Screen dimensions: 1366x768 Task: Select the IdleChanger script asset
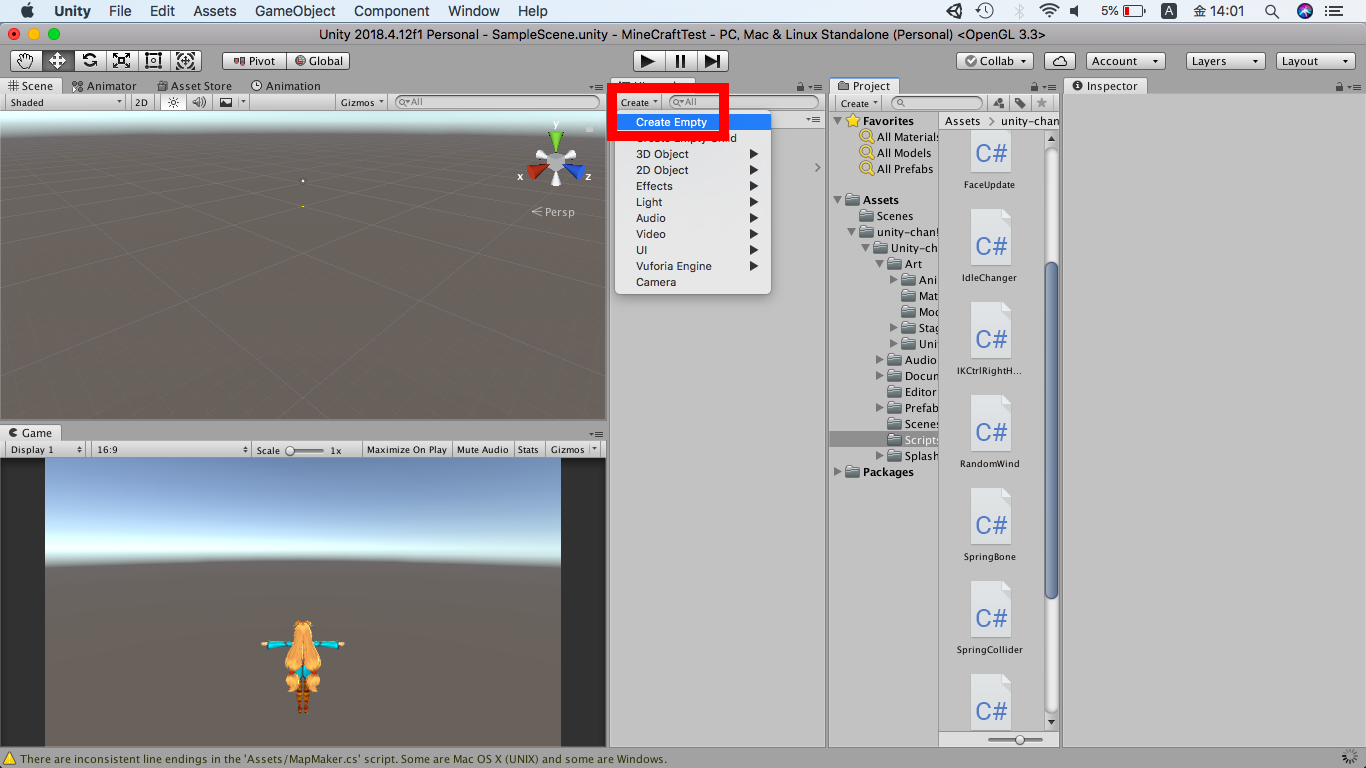tap(990, 246)
